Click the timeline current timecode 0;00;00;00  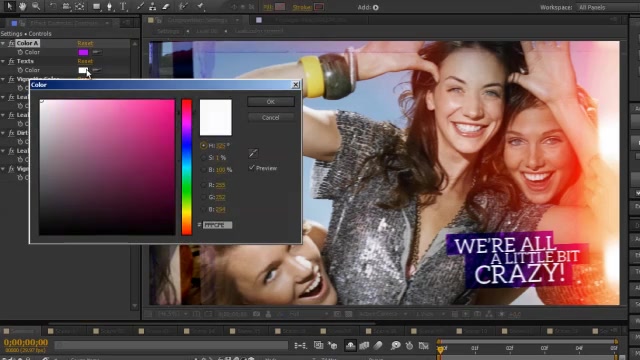pyautogui.click(x=26, y=342)
